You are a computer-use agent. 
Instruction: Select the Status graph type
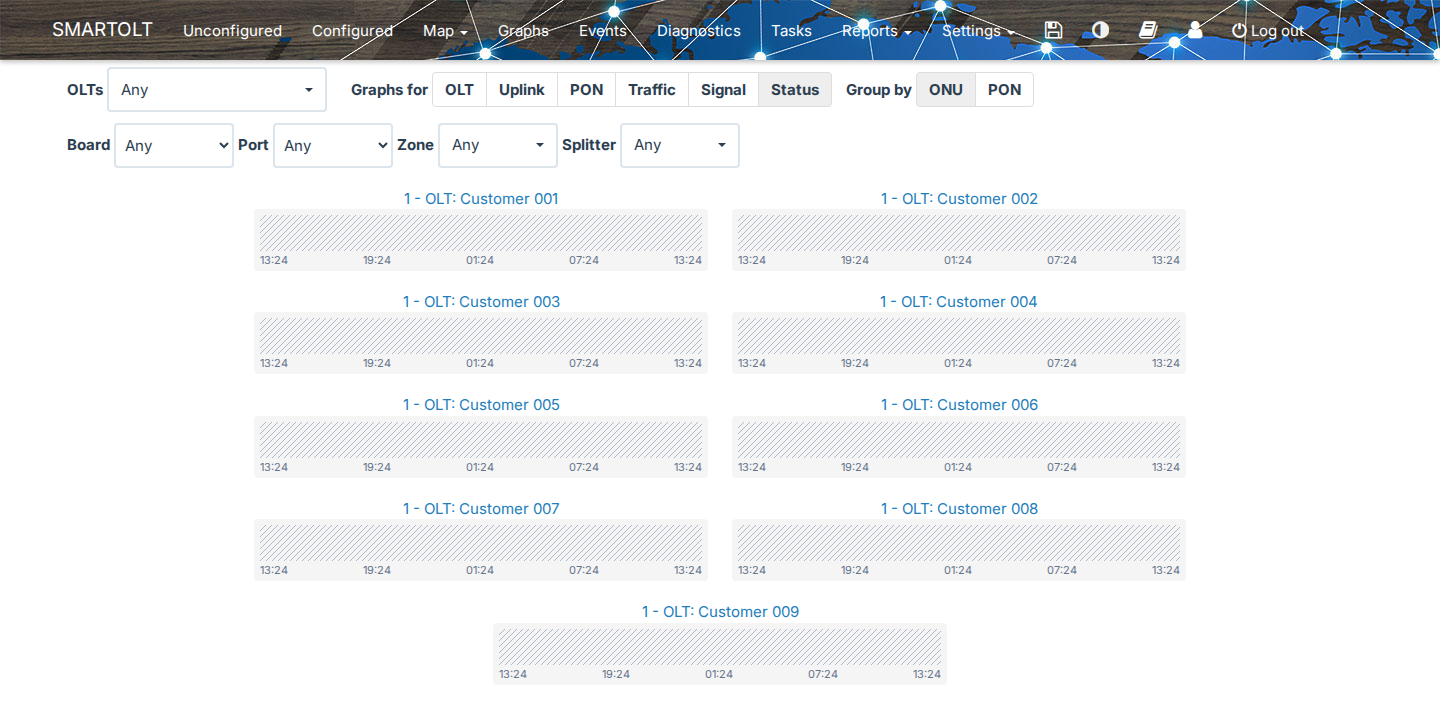795,90
